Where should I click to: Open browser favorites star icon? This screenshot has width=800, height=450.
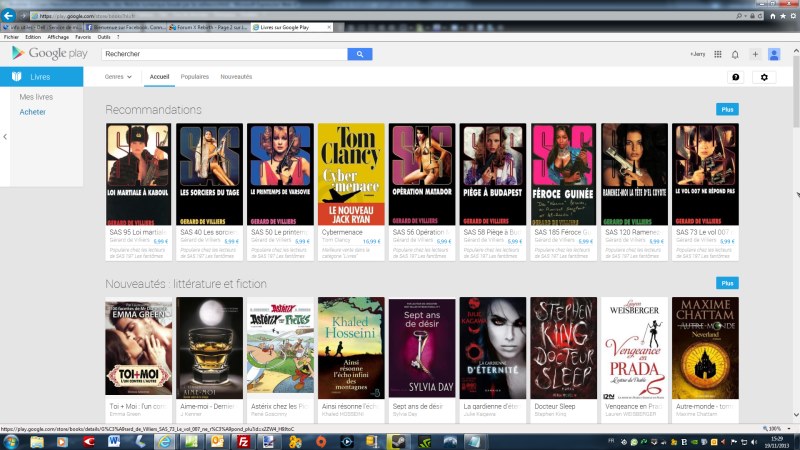tap(783, 16)
